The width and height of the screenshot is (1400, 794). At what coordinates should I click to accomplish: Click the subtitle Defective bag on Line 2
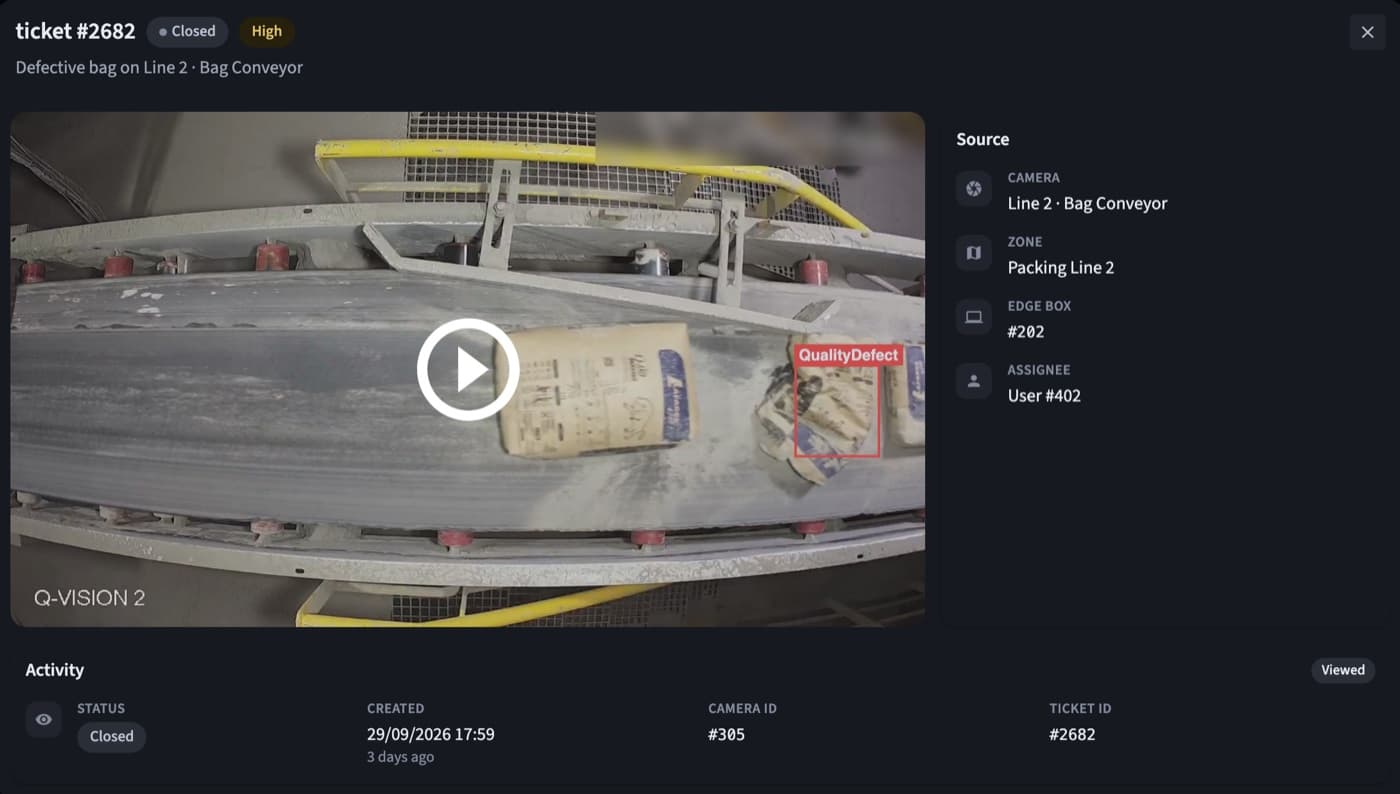pos(159,68)
